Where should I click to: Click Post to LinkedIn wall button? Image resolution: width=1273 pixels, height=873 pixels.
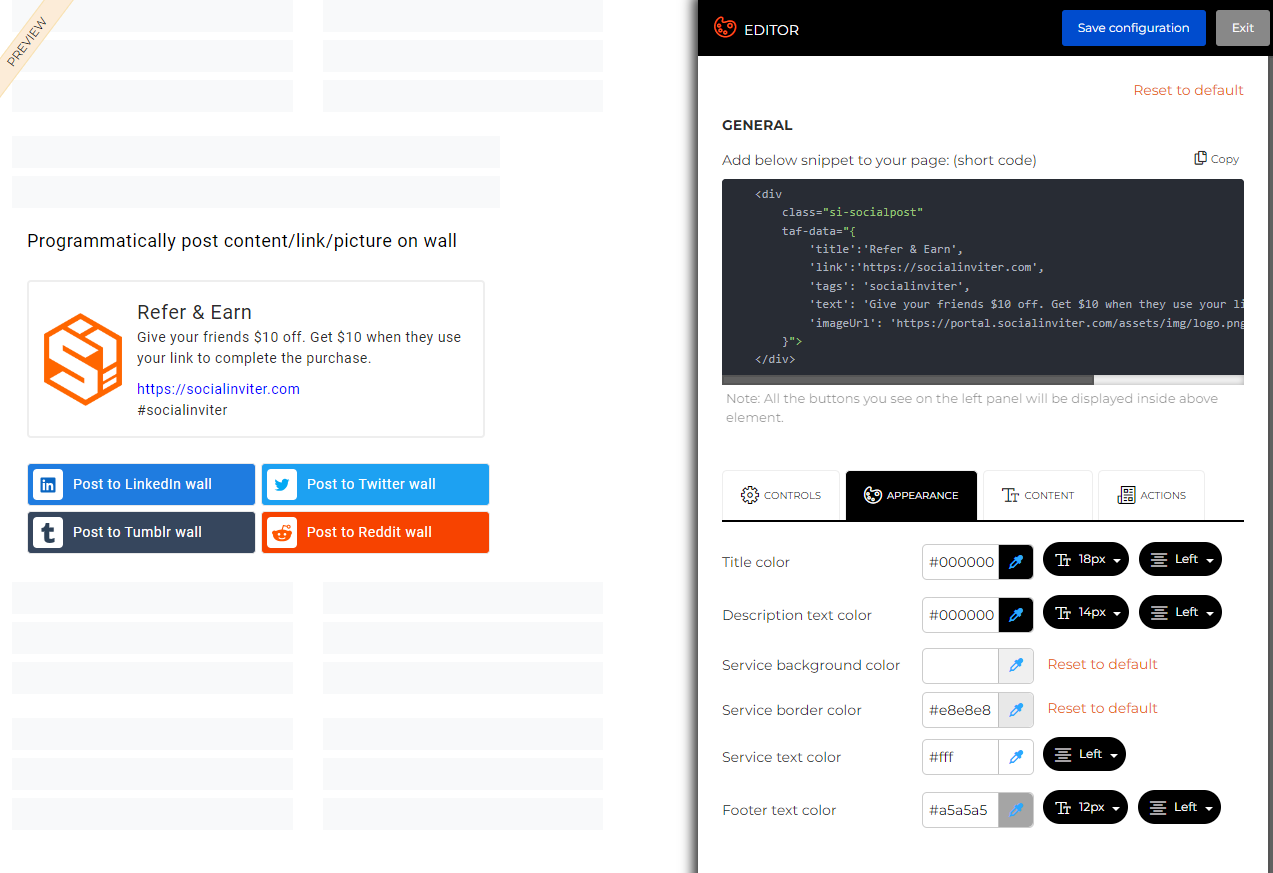141,484
